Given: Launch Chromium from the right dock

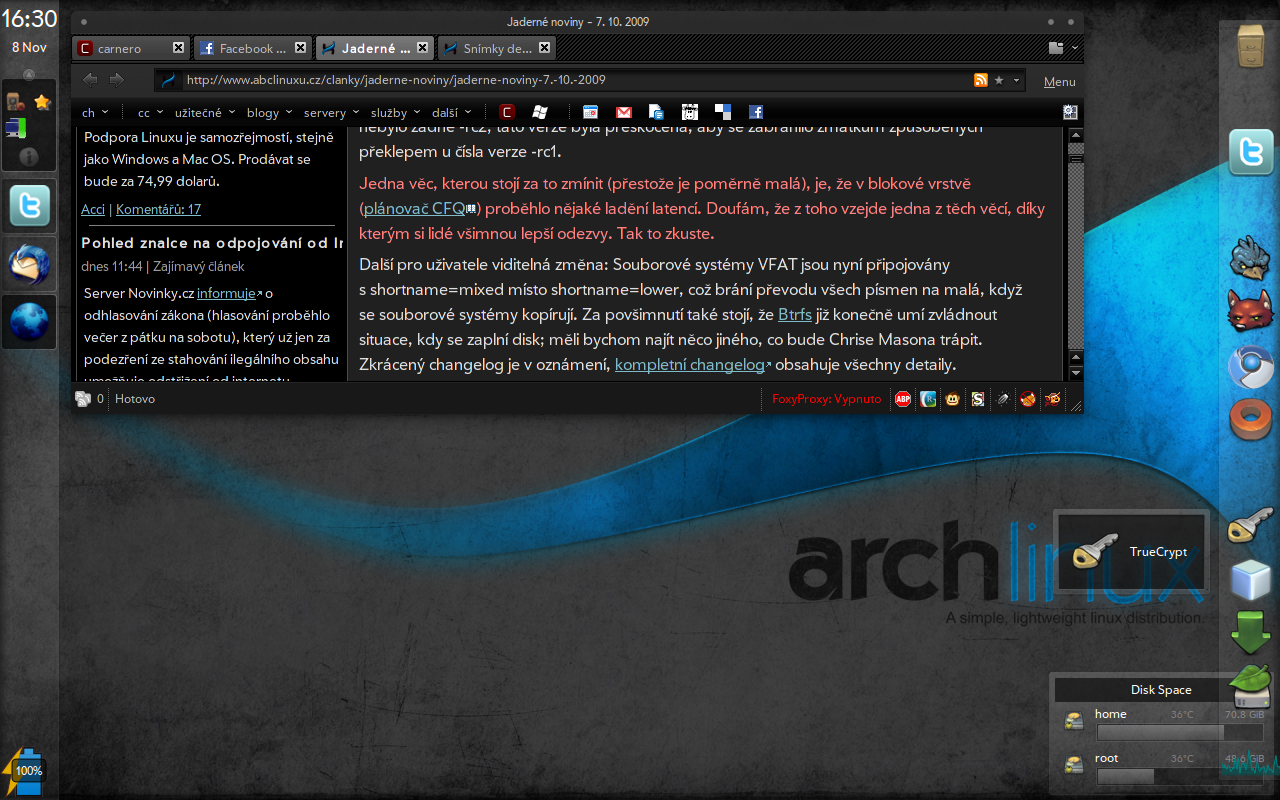Looking at the screenshot, I should (1251, 368).
